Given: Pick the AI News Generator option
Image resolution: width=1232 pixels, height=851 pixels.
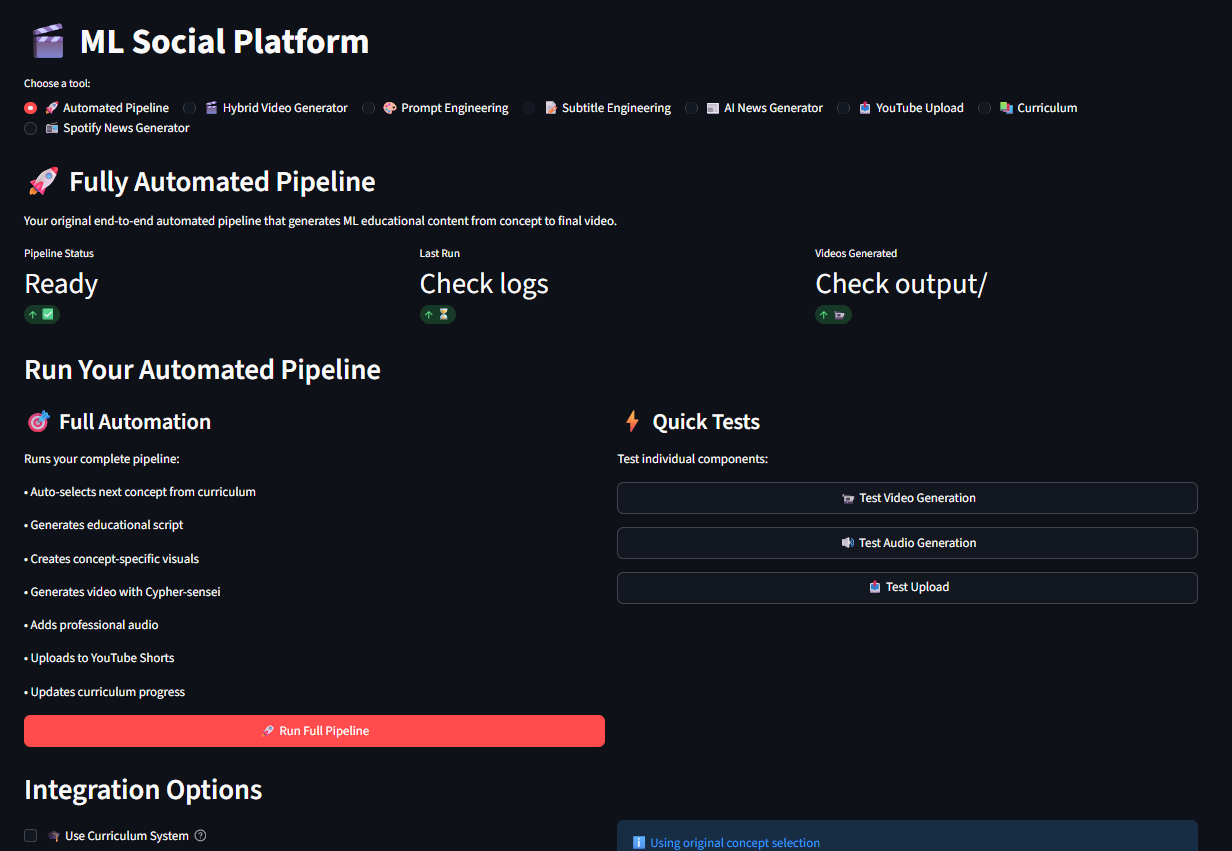Looking at the screenshot, I should coord(692,108).
